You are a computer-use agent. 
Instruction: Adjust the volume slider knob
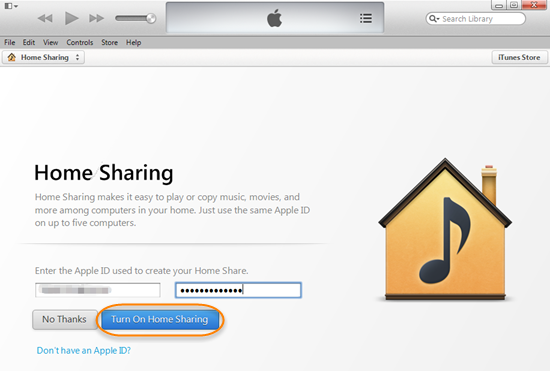(x=151, y=18)
